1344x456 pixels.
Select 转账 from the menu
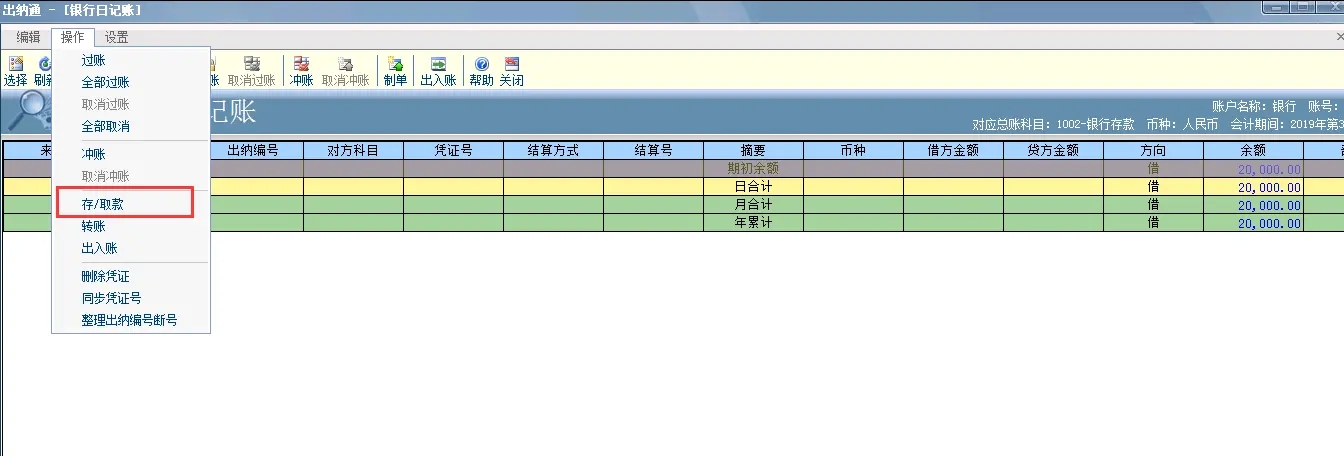pyautogui.click(x=93, y=226)
